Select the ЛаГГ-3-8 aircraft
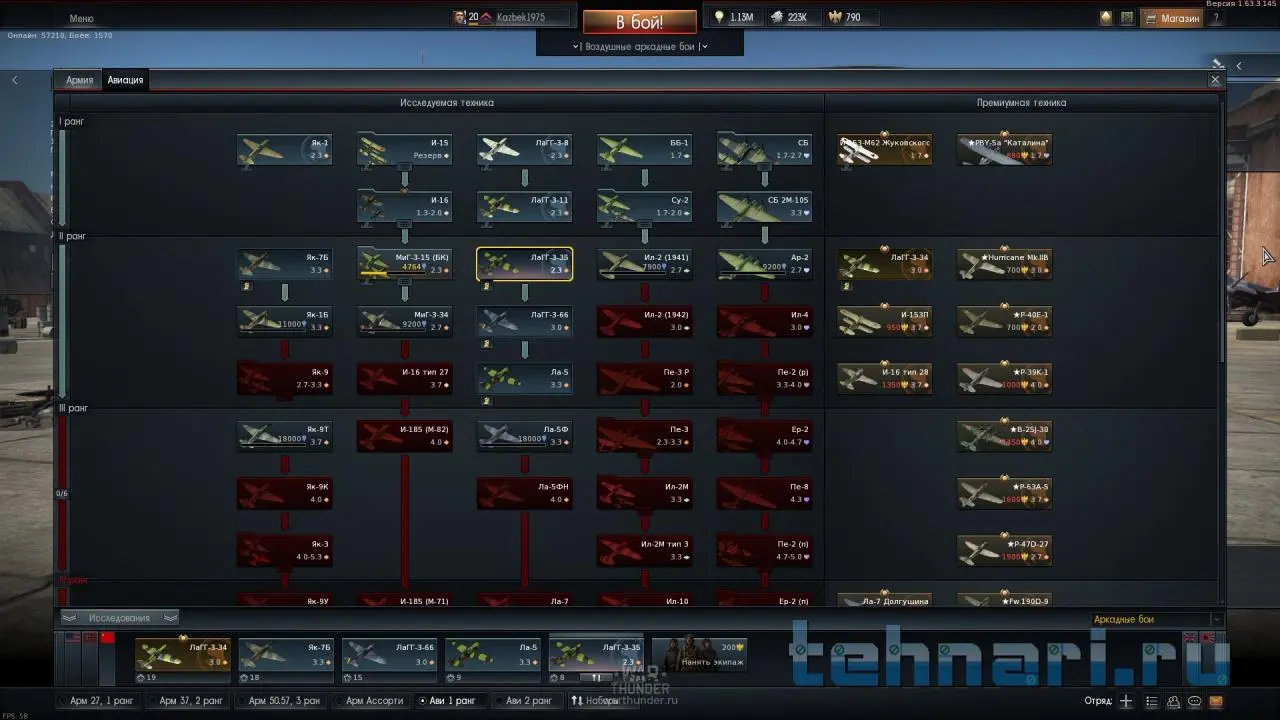 coord(525,149)
